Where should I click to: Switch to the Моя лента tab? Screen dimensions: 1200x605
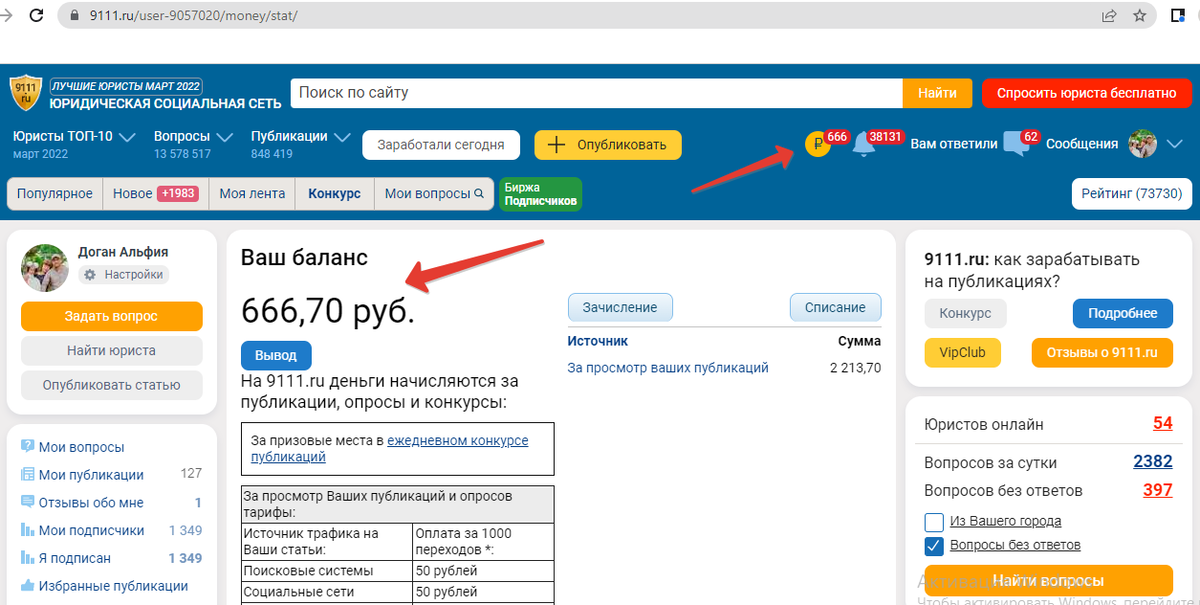click(x=252, y=194)
